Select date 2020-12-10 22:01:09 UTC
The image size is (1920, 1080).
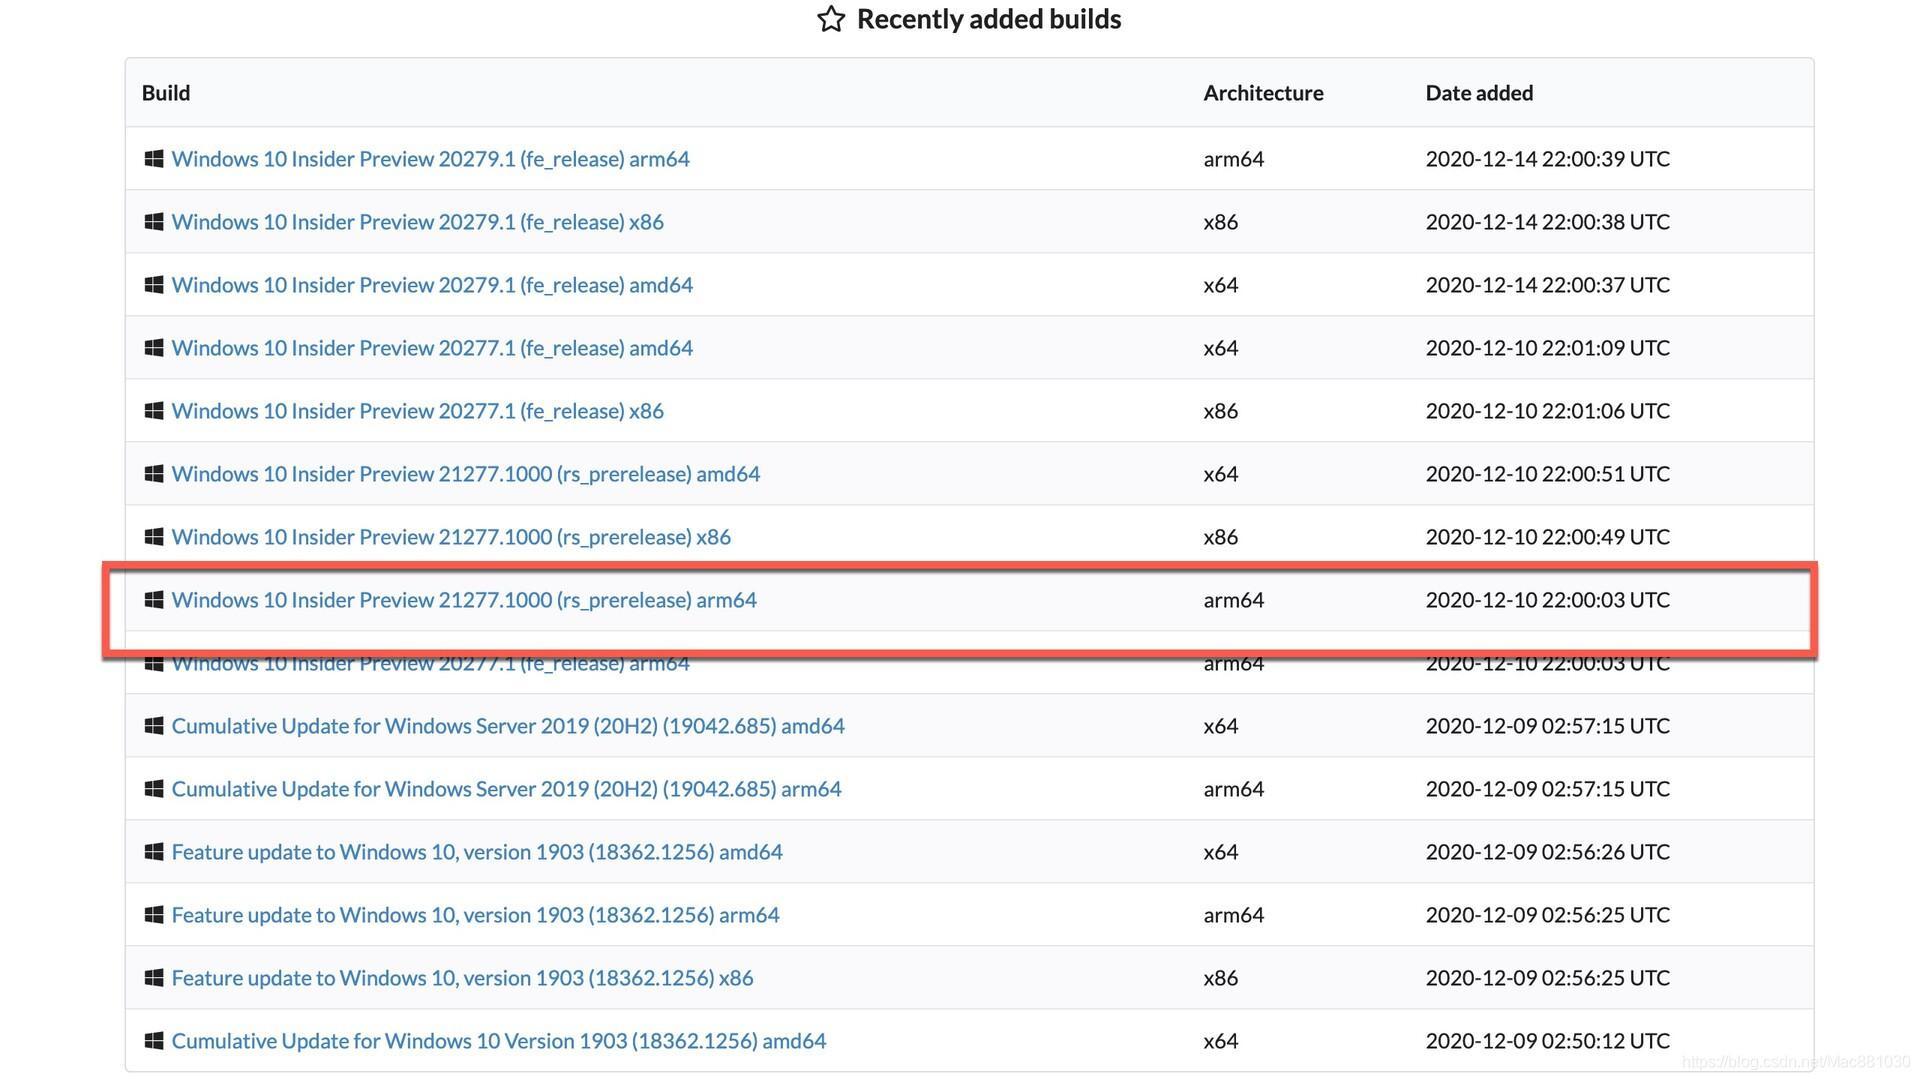(1547, 348)
